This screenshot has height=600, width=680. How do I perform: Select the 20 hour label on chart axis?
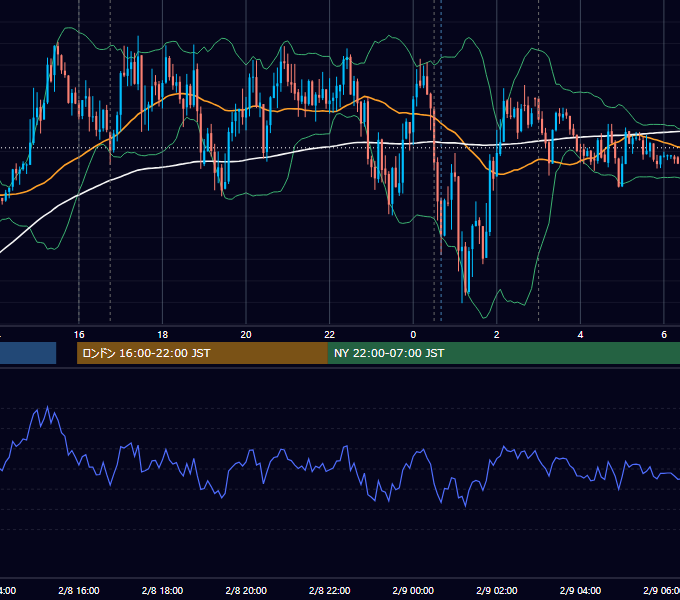(x=246, y=335)
